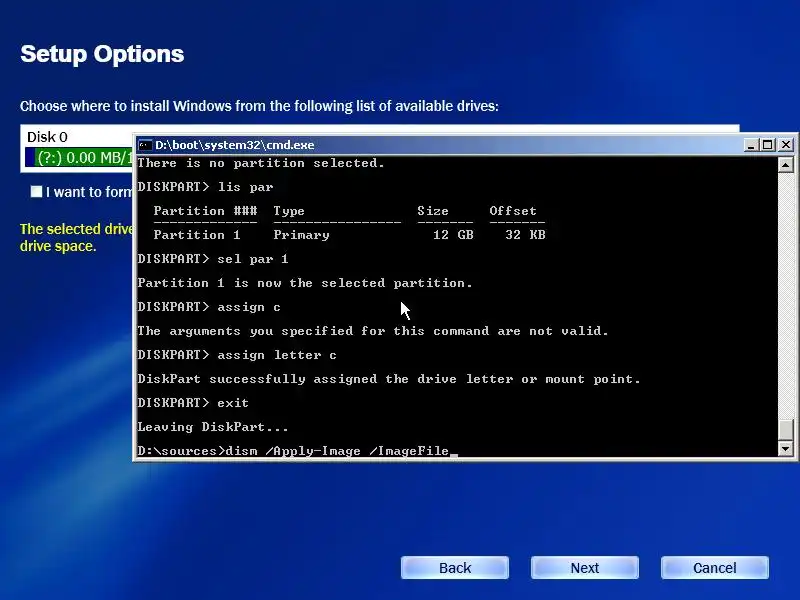Click the '12 GB' size value
The height and width of the screenshot is (600, 800).
click(x=453, y=235)
